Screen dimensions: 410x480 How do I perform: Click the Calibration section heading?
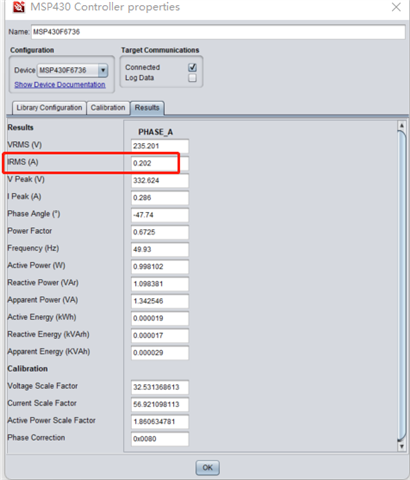tap(28, 369)
